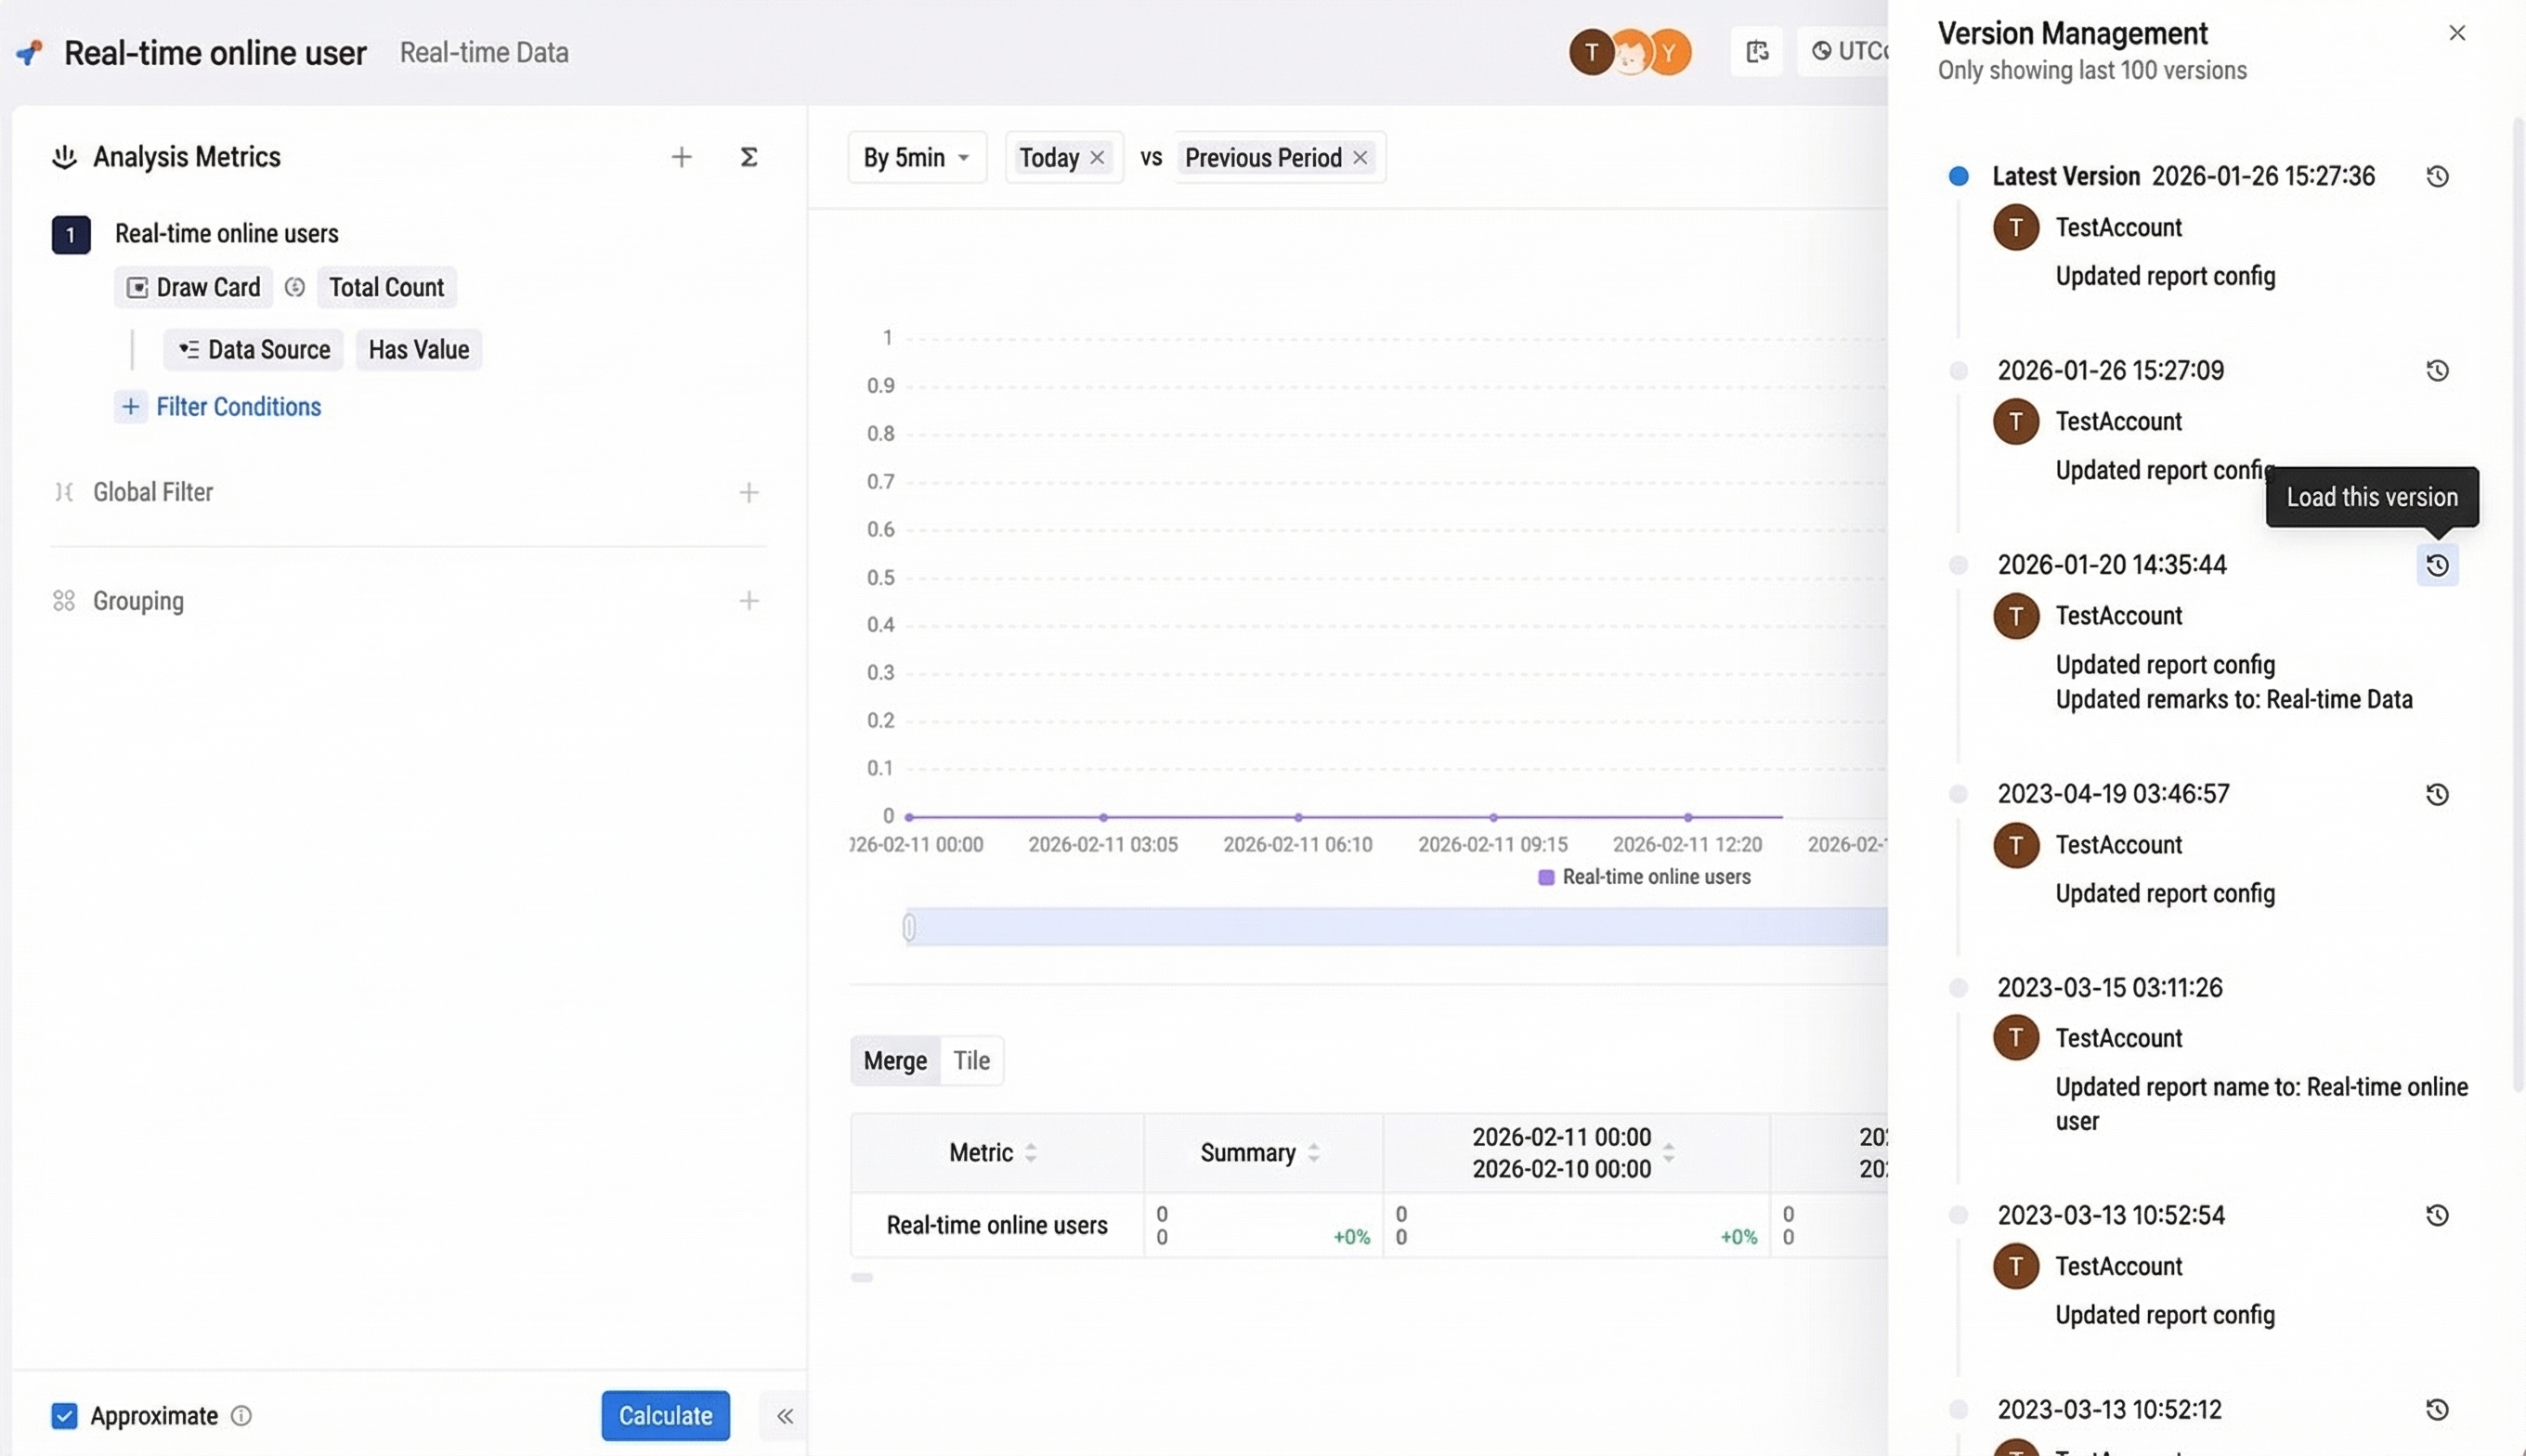Load version 2023-03-13 10:52:12
Screen dimensions: 2526x1456
pos(2437,1409)
